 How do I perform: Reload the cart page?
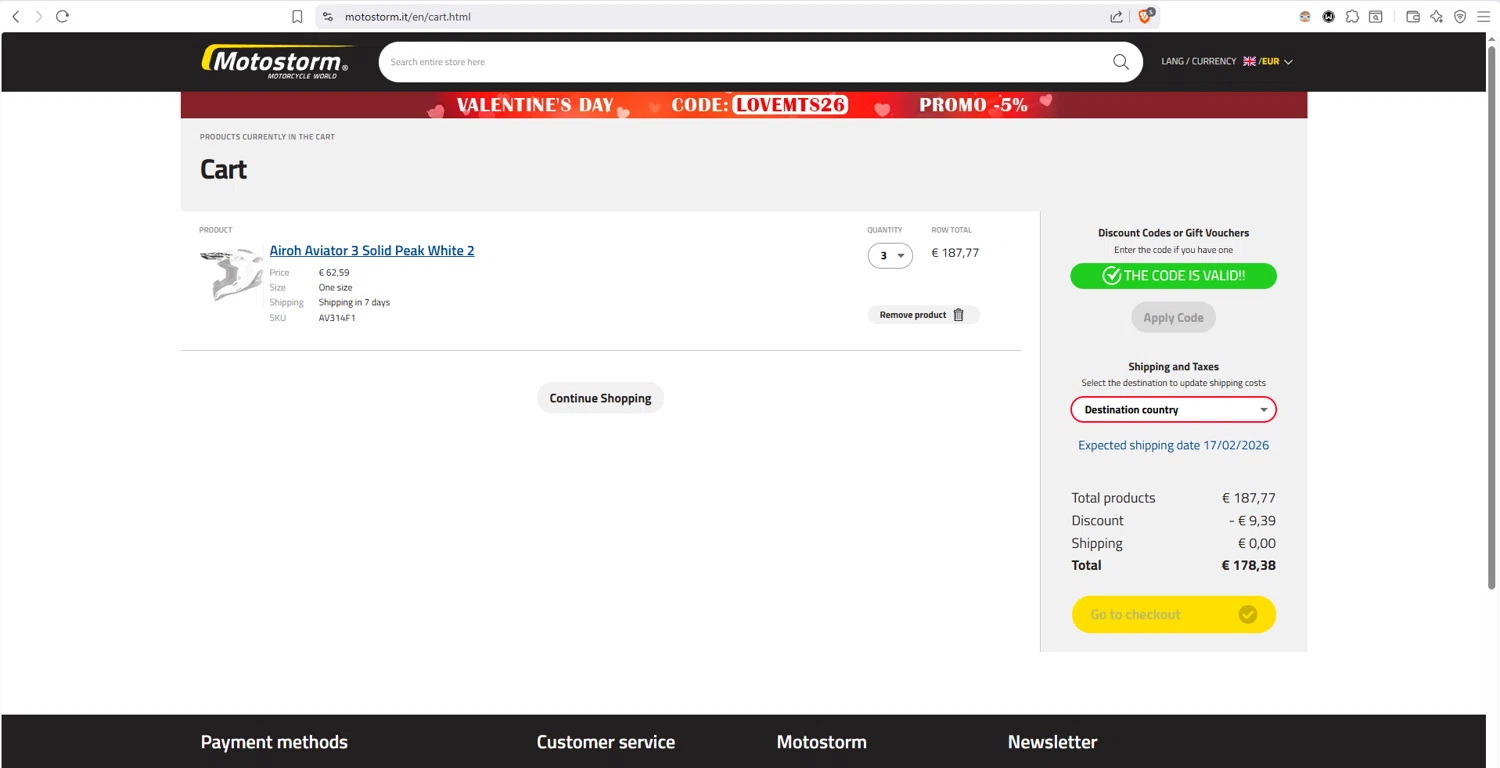(x=62, y=16)
